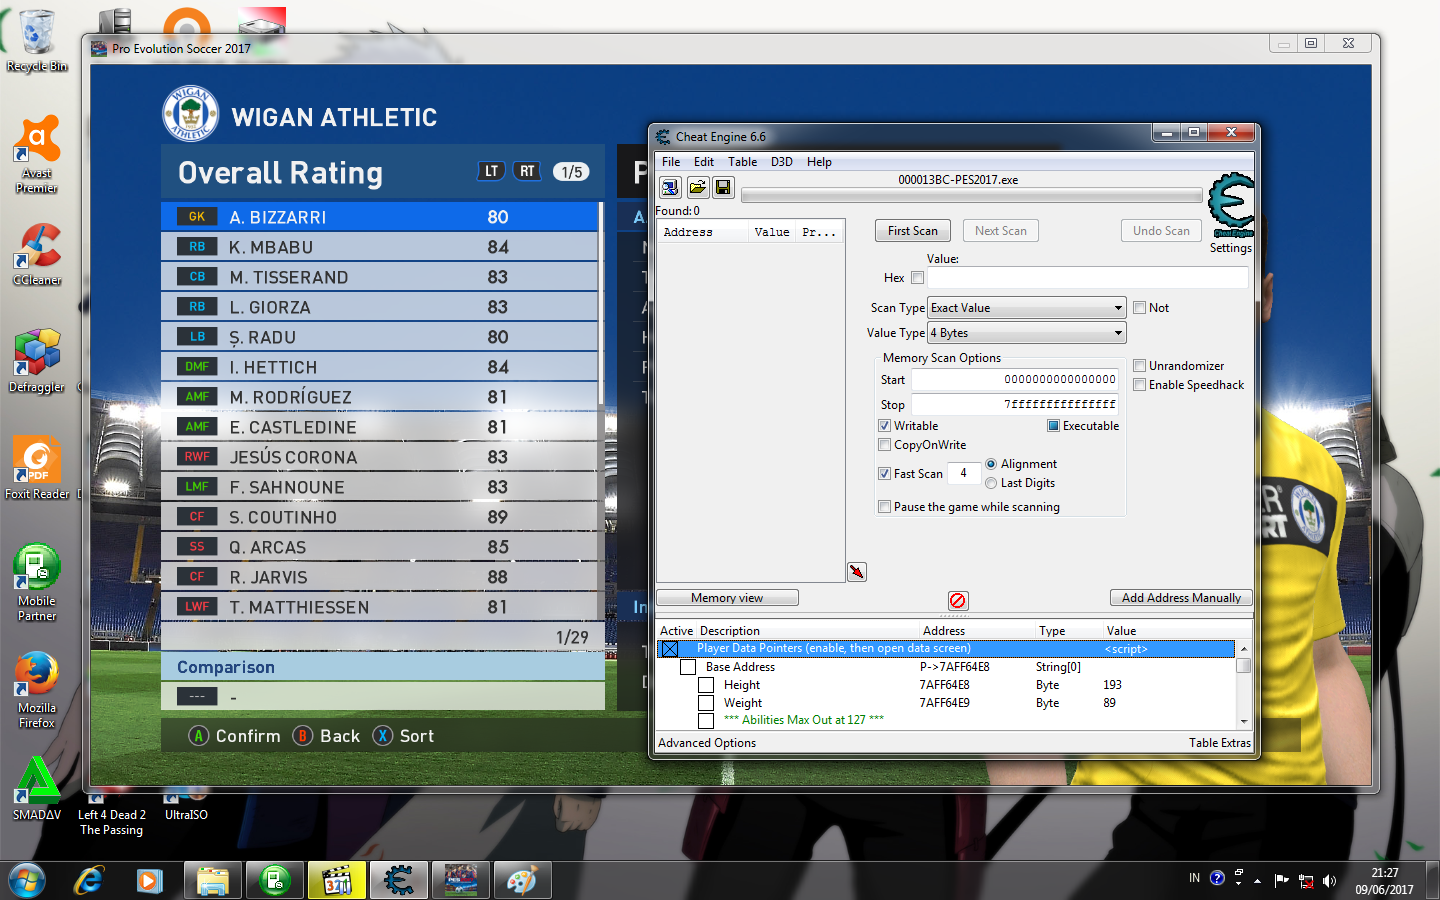Click the red arrow to add scanned address
The image size is (1440, 900).
pyautogui.click(x=856, y=571)
